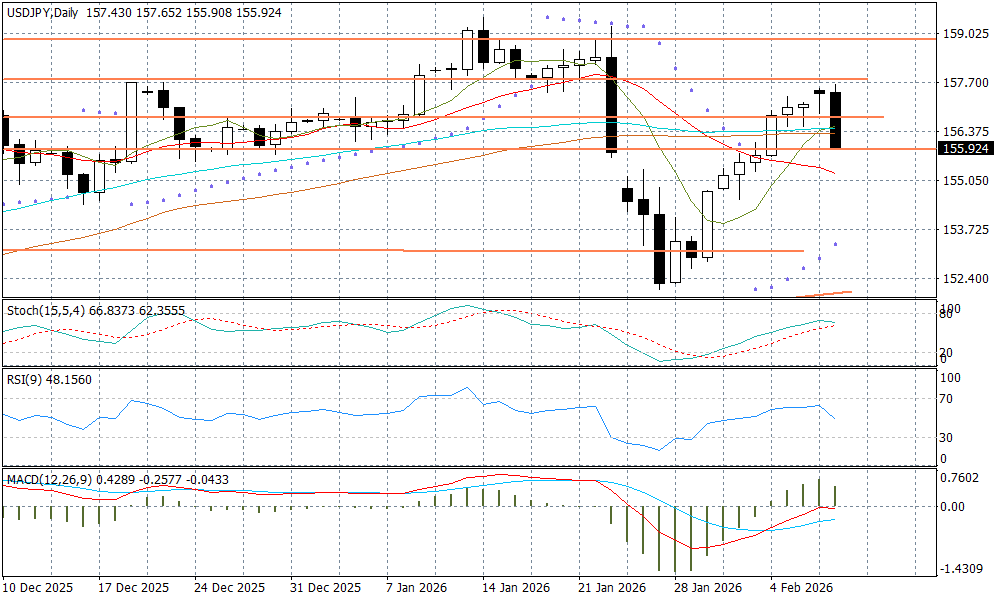Image resolution: width=1000 pixels, height=600 pixels.
Task: Click the 156.375 price scale label
Action: [x=966, y=132]
